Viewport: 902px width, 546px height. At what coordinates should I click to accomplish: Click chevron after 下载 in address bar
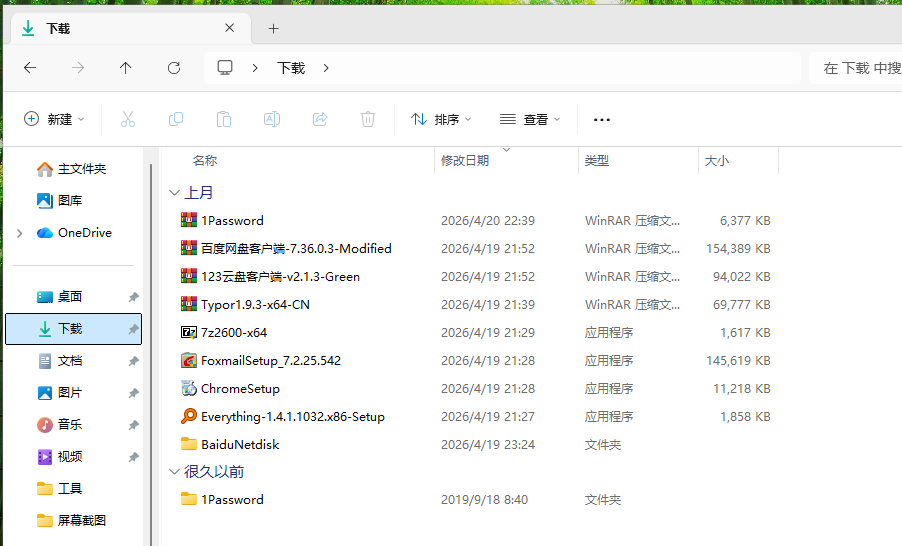326,68
